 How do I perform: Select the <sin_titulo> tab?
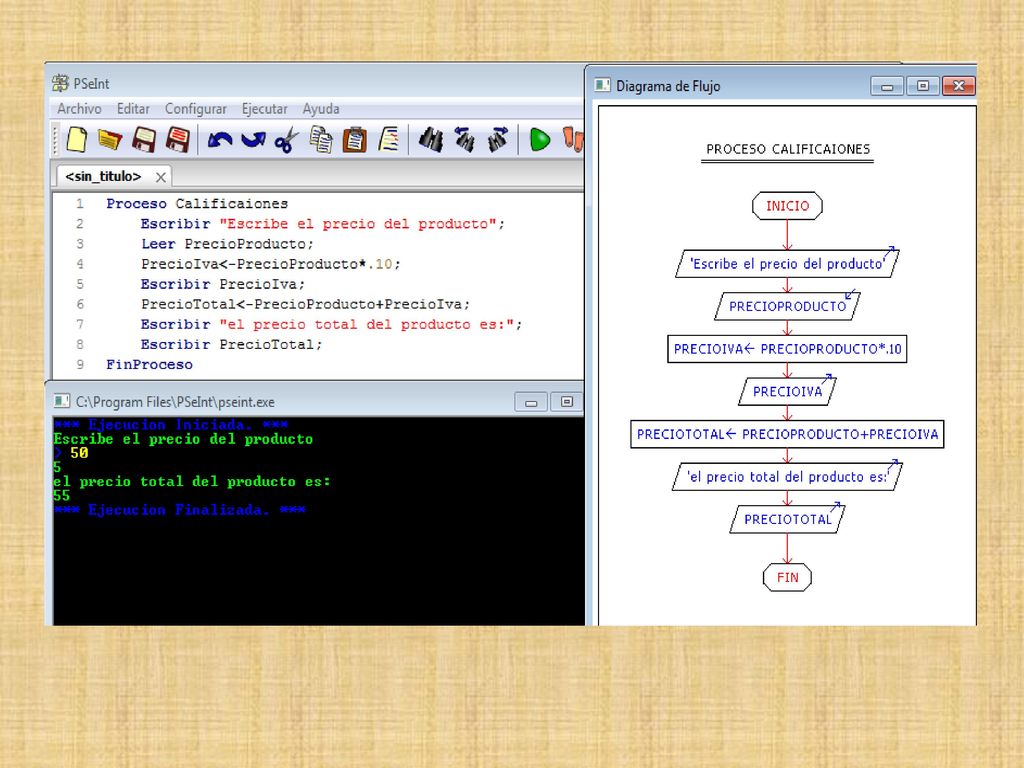coord(103,176)
